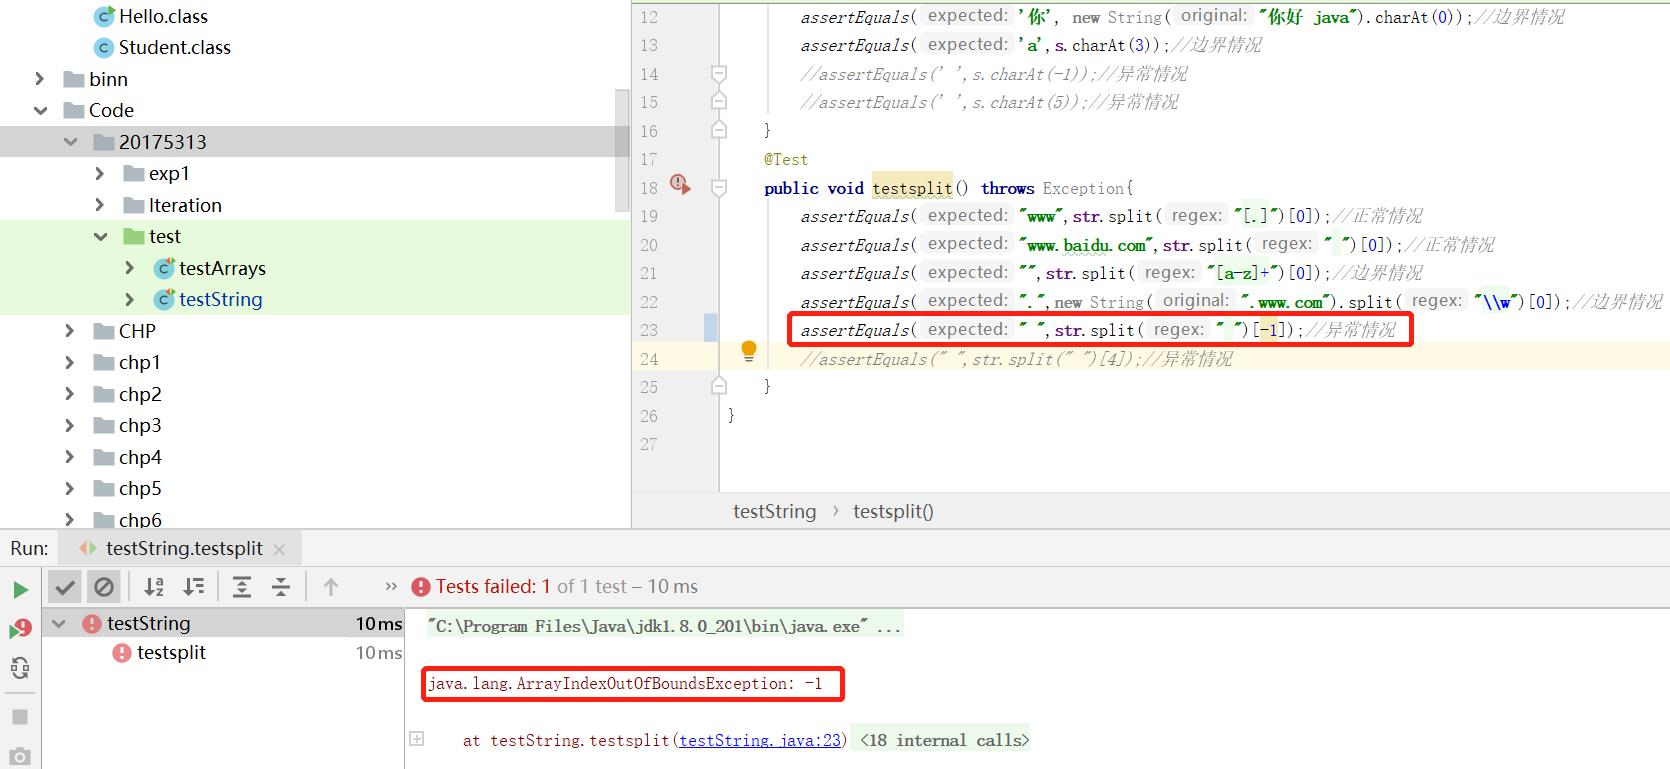Stop the running process with the square icon
1670x769 pixels.
click(x=20, y=717)
